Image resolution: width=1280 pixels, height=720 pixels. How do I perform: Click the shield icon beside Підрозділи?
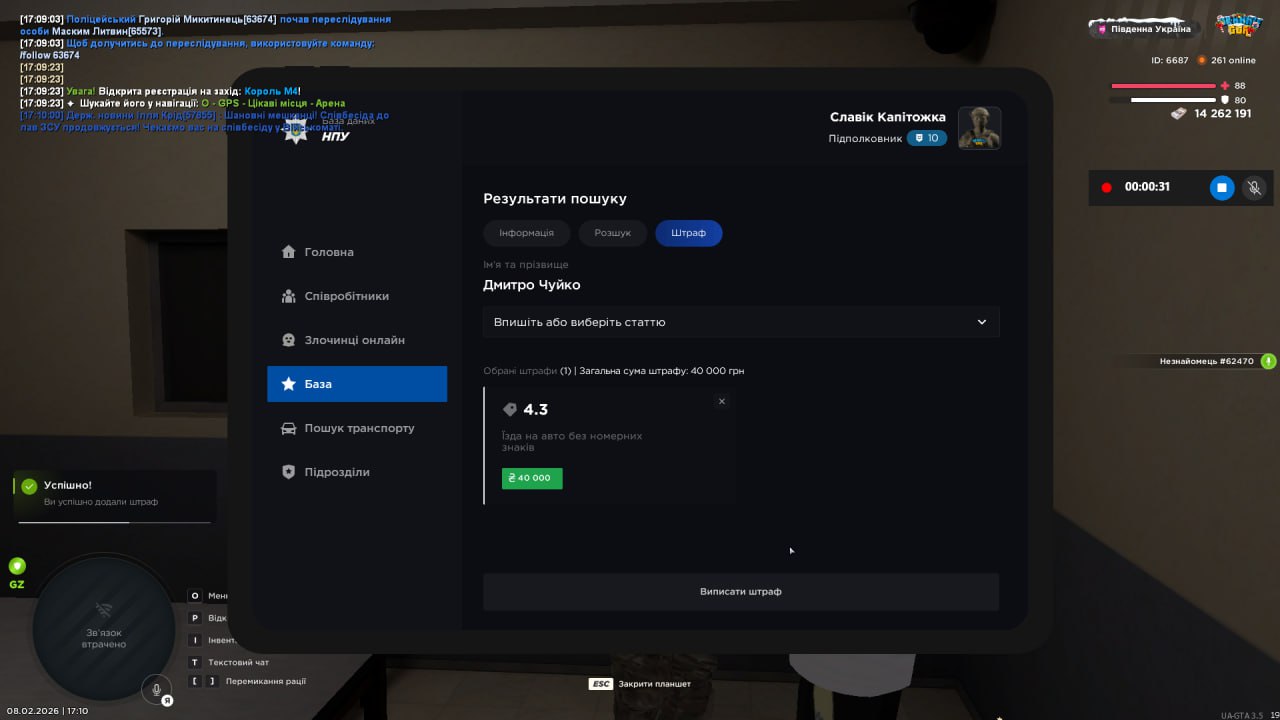pyautogui.click(x=289, y=472)
